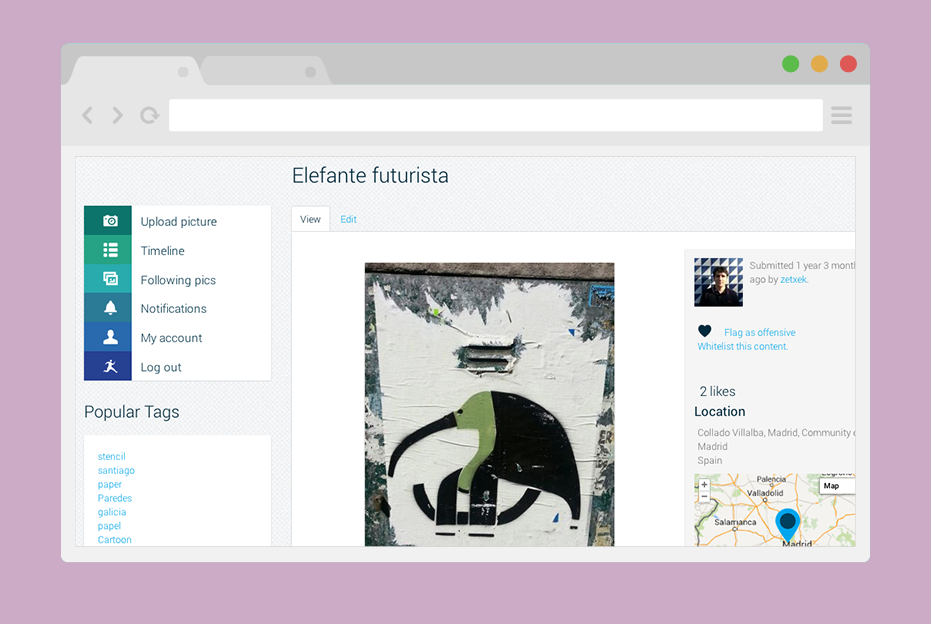Open the stencil popular tag
Viewport: 931px width, 624px height.
(112, 457)
